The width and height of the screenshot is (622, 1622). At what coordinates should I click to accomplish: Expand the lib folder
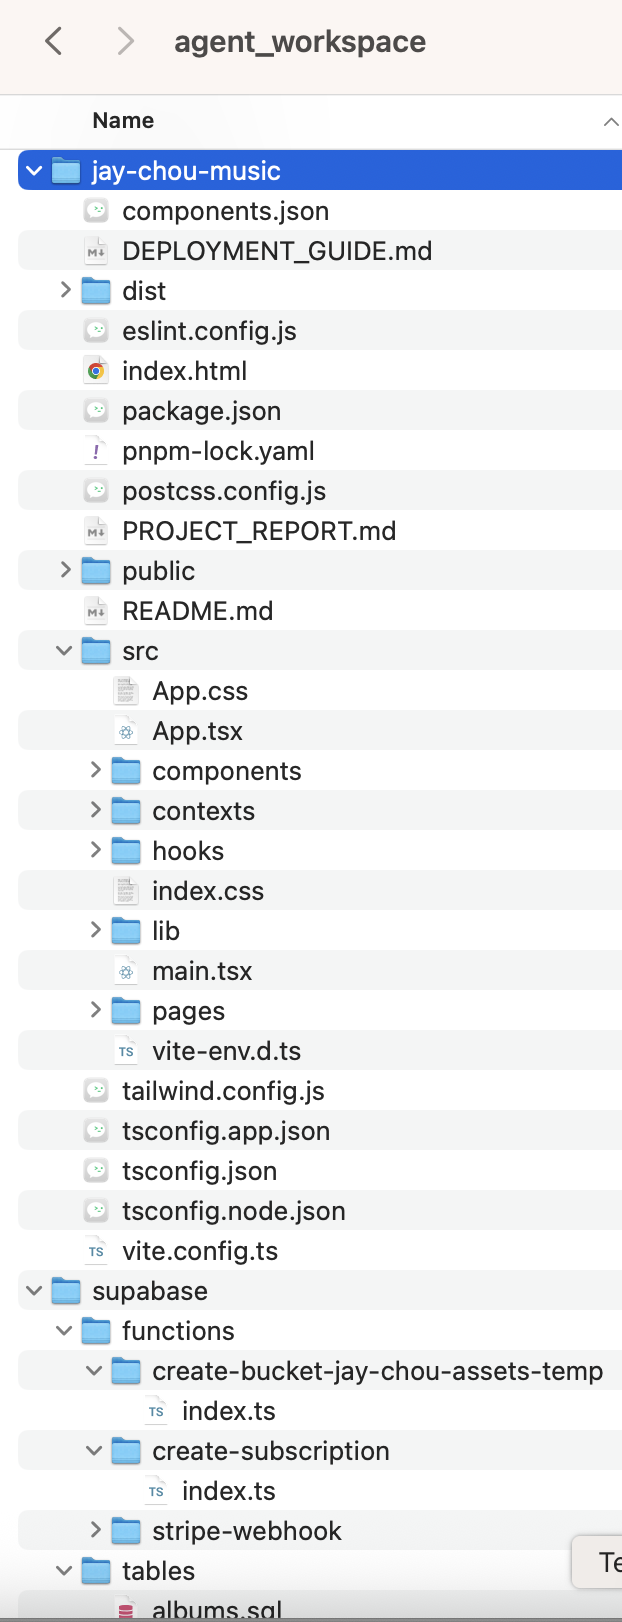pyautogui.click(x=95, y=930)
